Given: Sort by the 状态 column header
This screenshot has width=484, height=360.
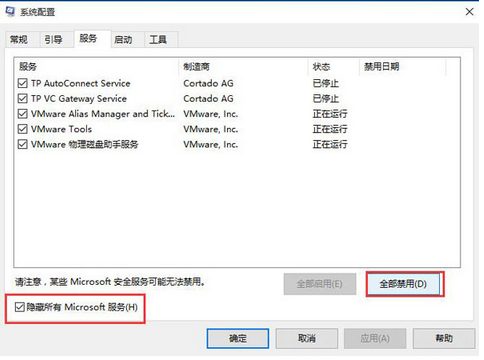Looking at the screenshot, I should click(x=334, y=67).
